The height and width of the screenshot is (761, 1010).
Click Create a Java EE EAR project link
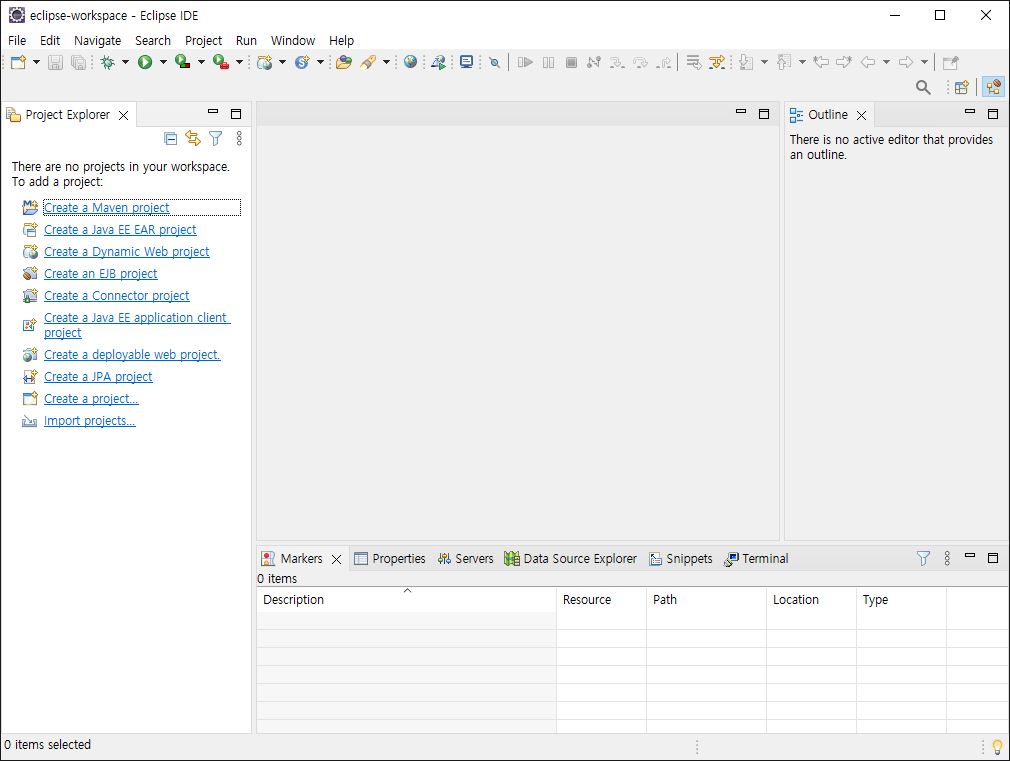(120, 229)
